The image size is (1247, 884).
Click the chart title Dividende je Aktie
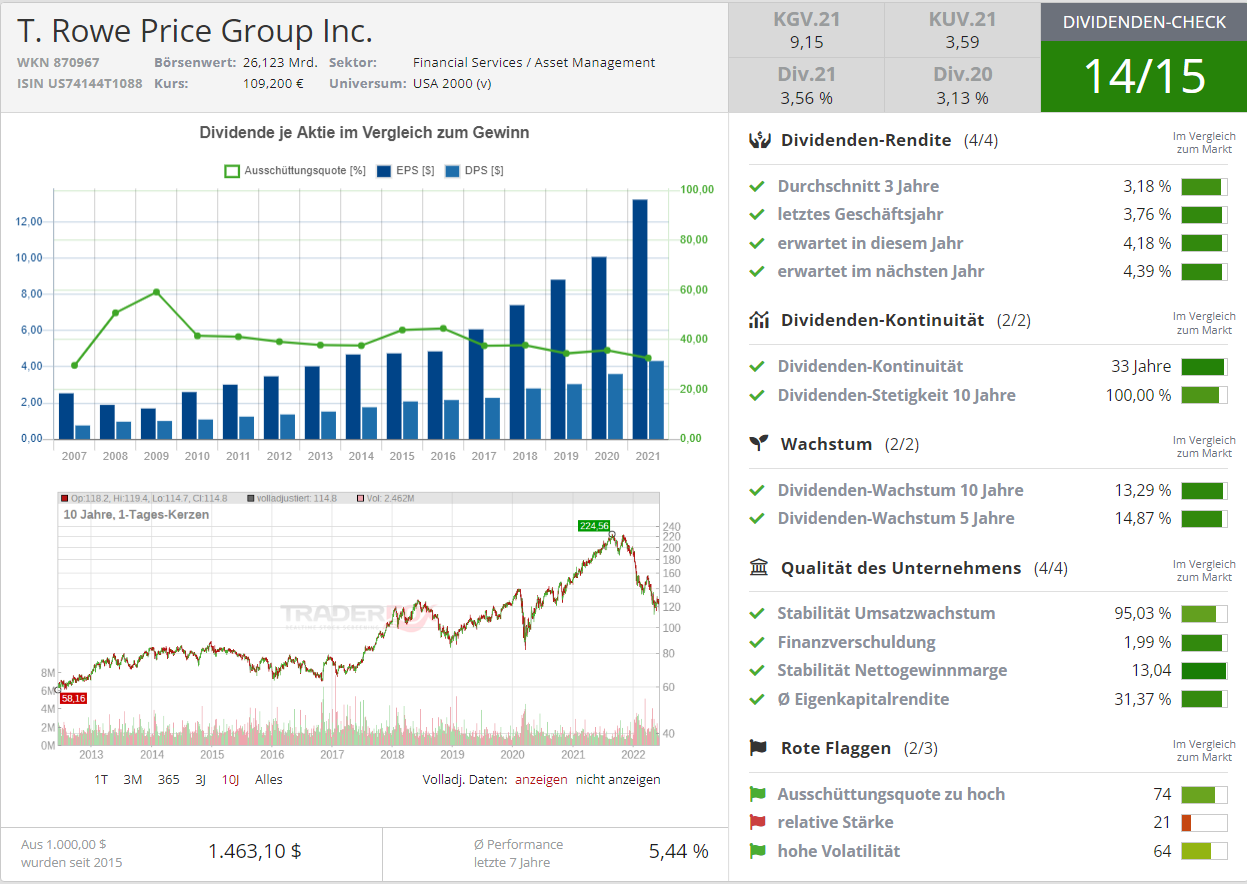[x=365, y=132]
